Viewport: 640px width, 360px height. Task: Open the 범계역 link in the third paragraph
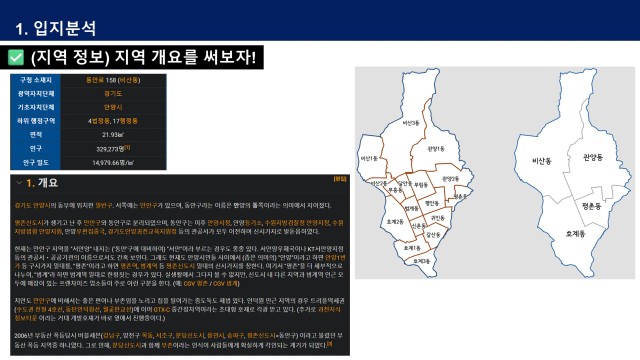coord(149,266)
